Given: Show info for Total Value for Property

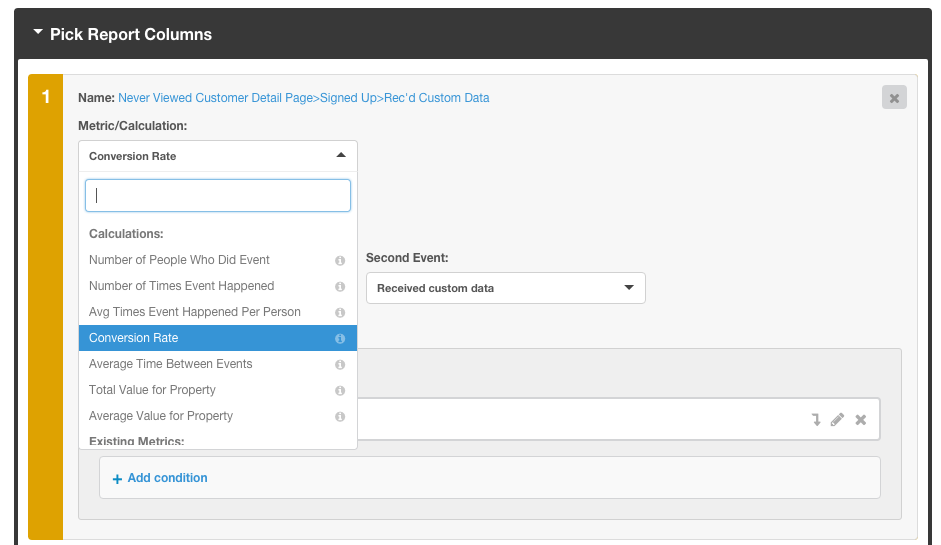Looking at the screenshot, I should pos(340,391).
